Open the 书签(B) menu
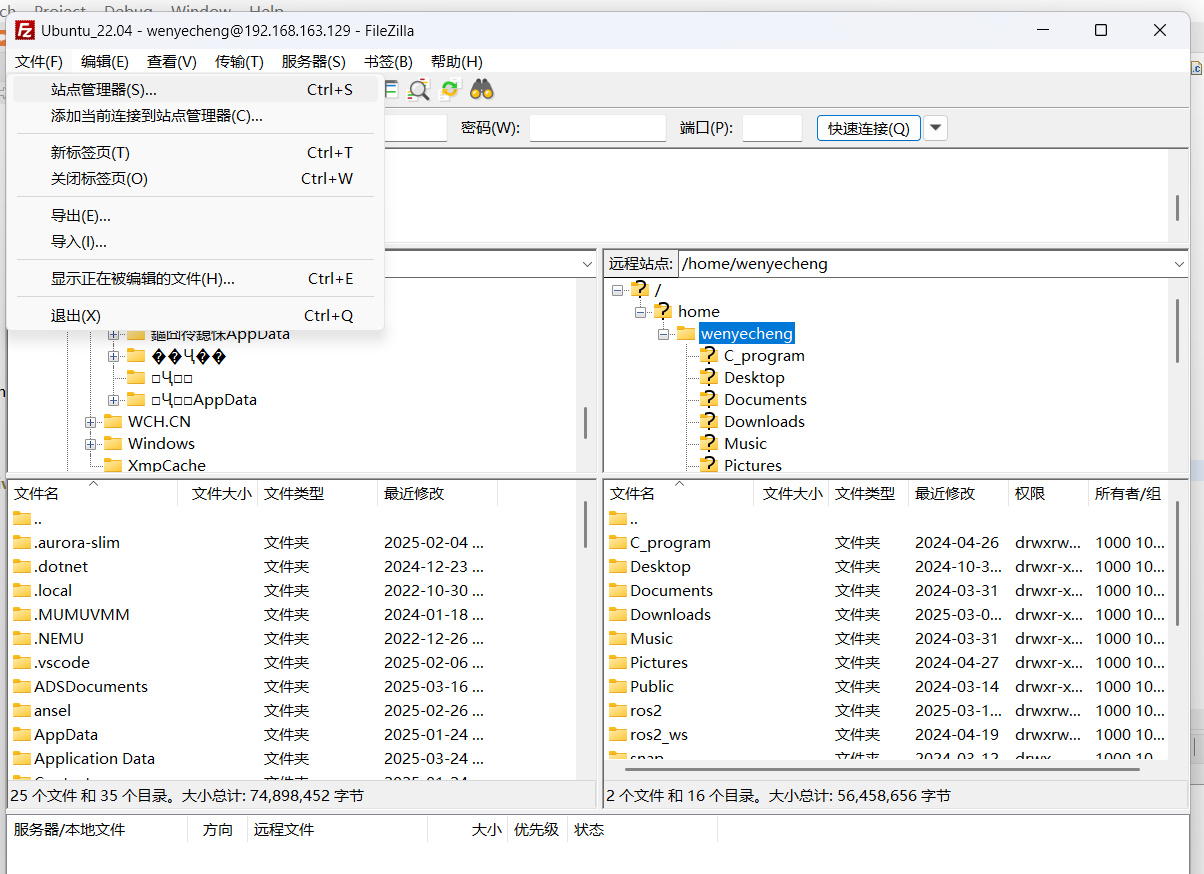 [x=388, y=61]
